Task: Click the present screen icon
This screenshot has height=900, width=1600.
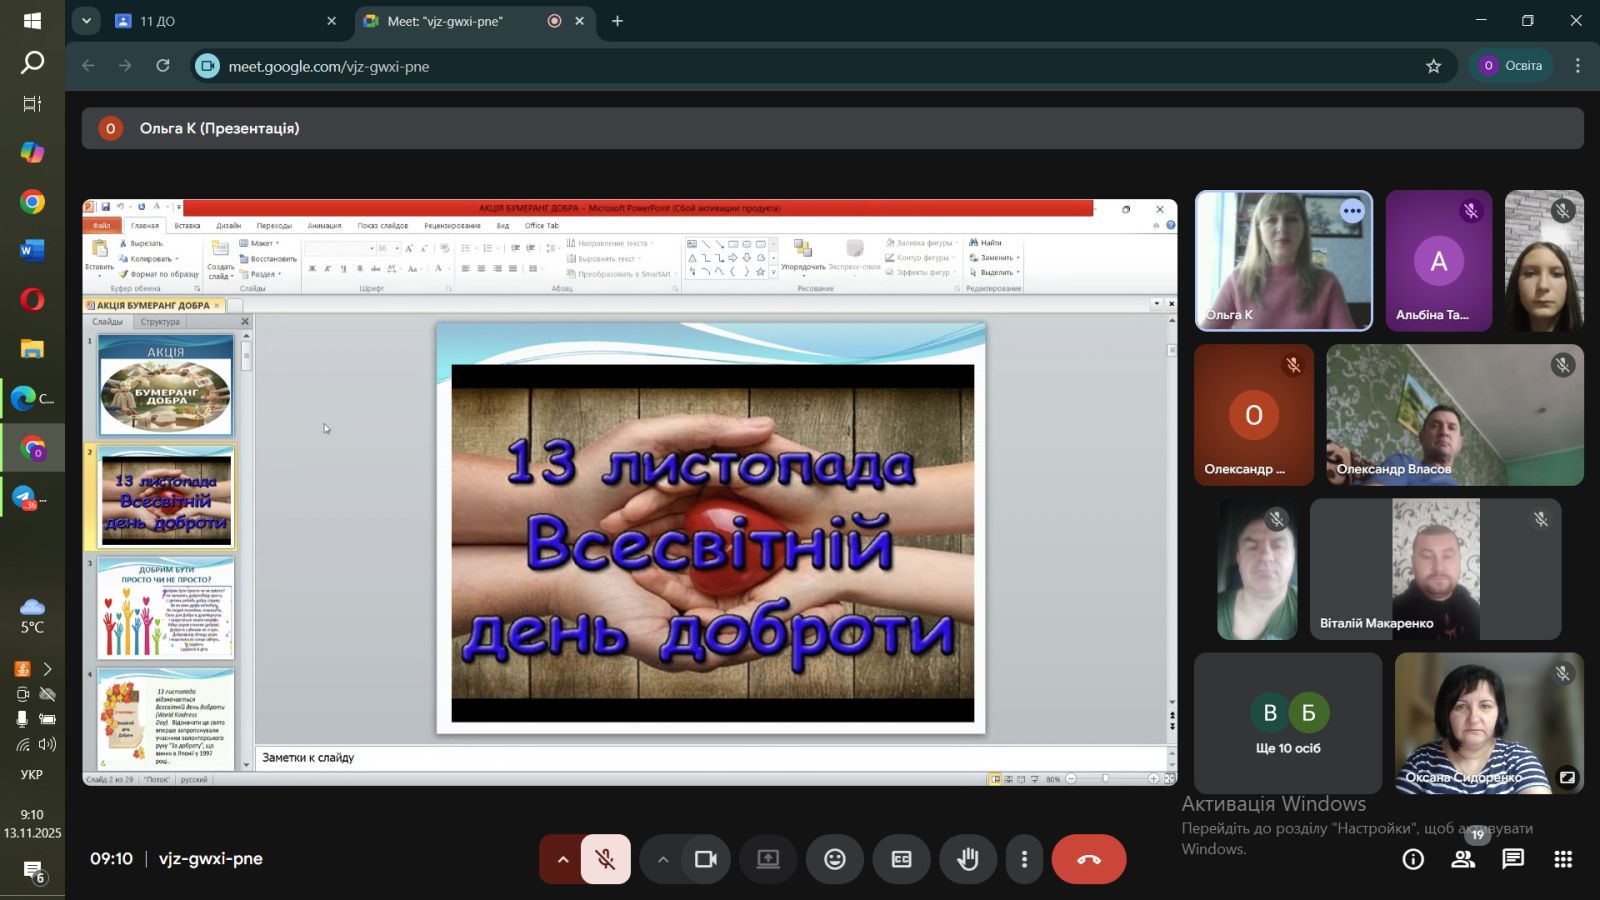Action: tap(768, 859)
